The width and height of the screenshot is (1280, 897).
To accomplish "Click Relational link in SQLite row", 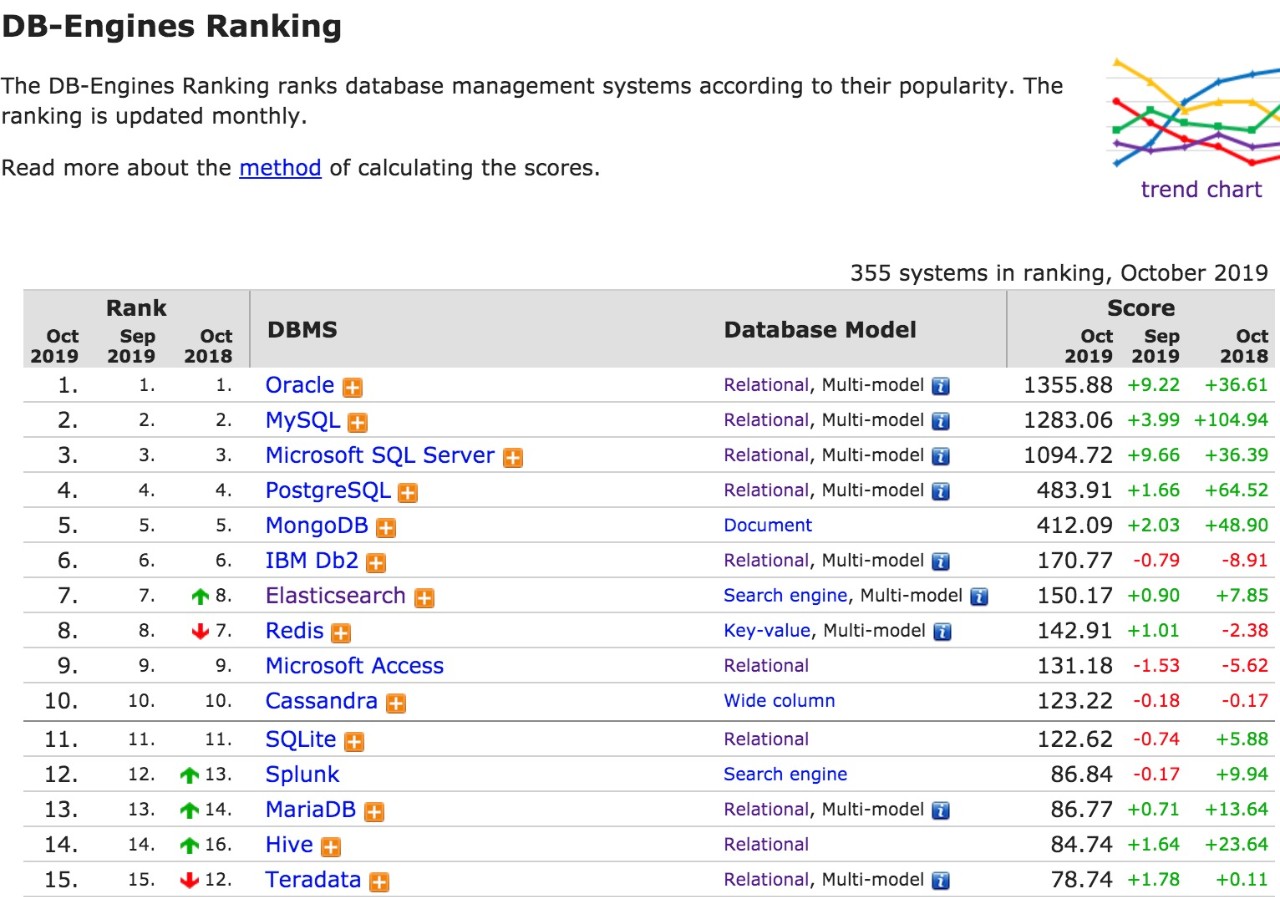I will 767,740.
